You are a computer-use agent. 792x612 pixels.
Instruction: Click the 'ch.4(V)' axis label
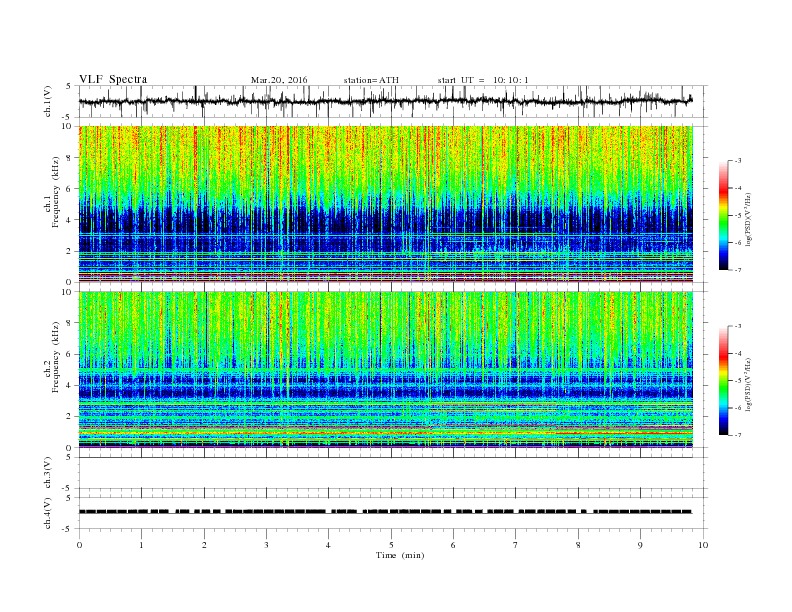[x=48, y=513]
